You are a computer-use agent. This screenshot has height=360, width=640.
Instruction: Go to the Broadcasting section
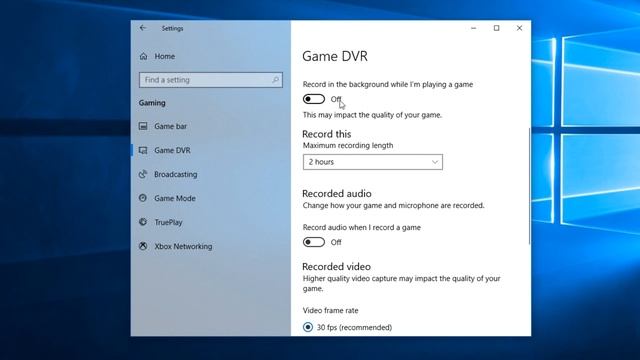pyautogui.click(x=176, y=174)
